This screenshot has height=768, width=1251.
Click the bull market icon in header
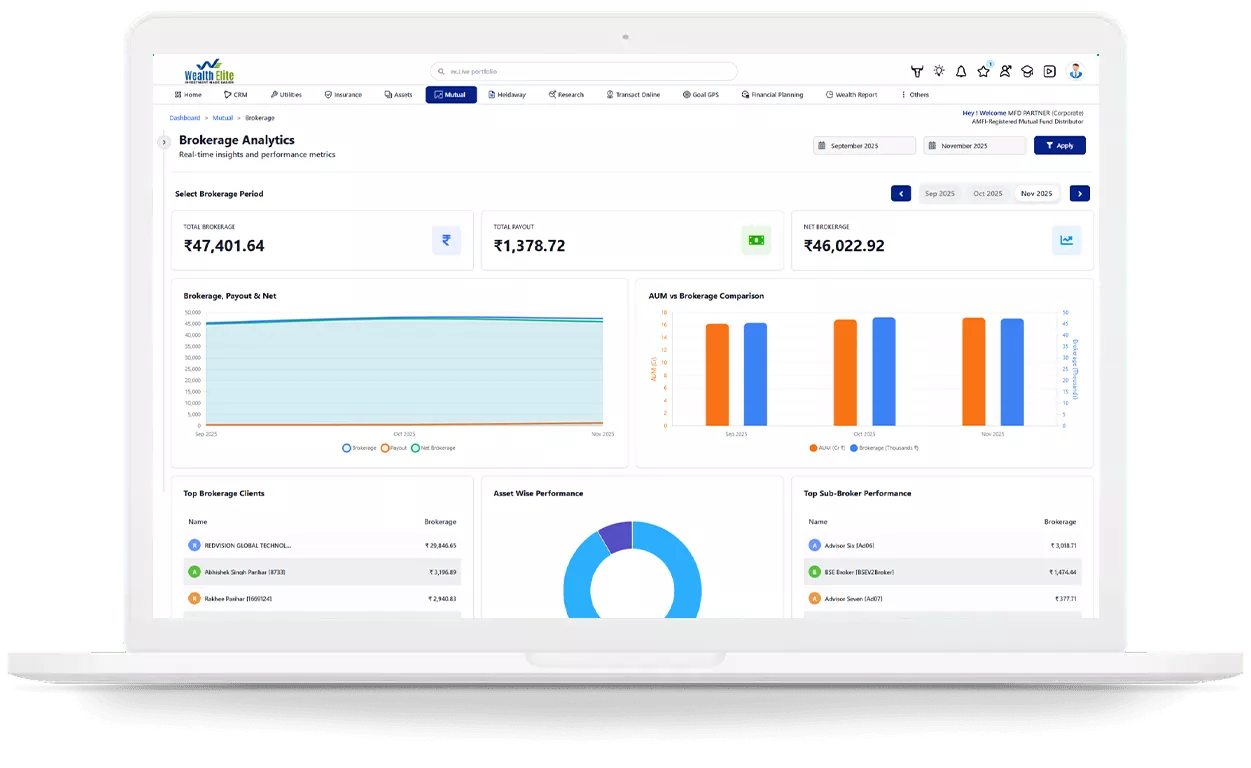pyautogui.click(x=917, y=71)
